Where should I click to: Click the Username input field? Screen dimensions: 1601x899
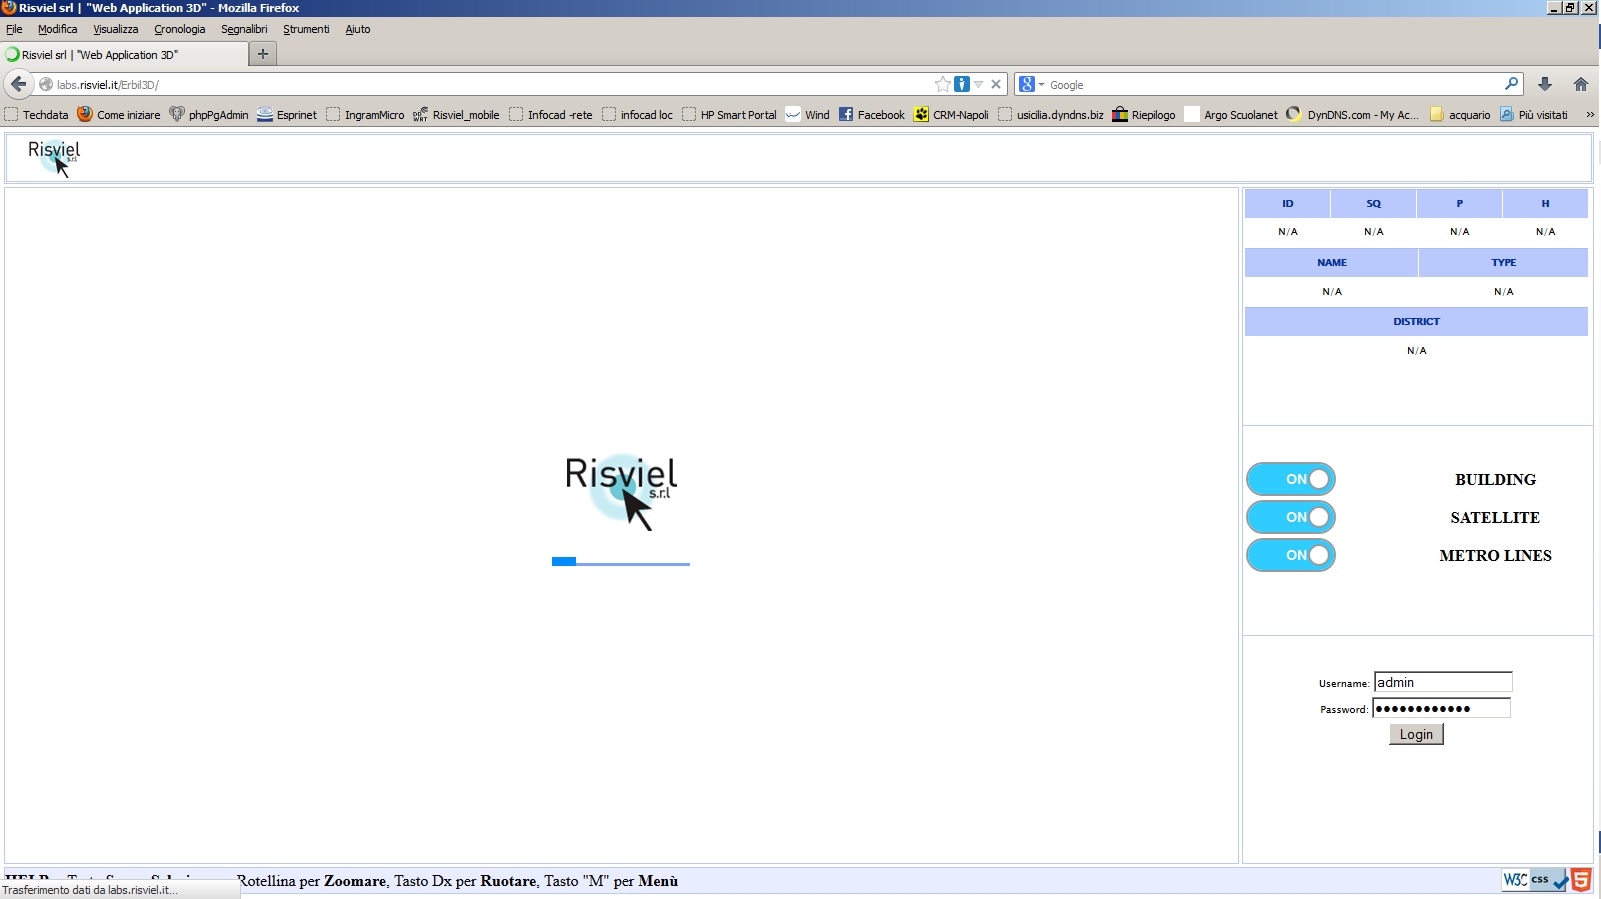pos(1442,682)
